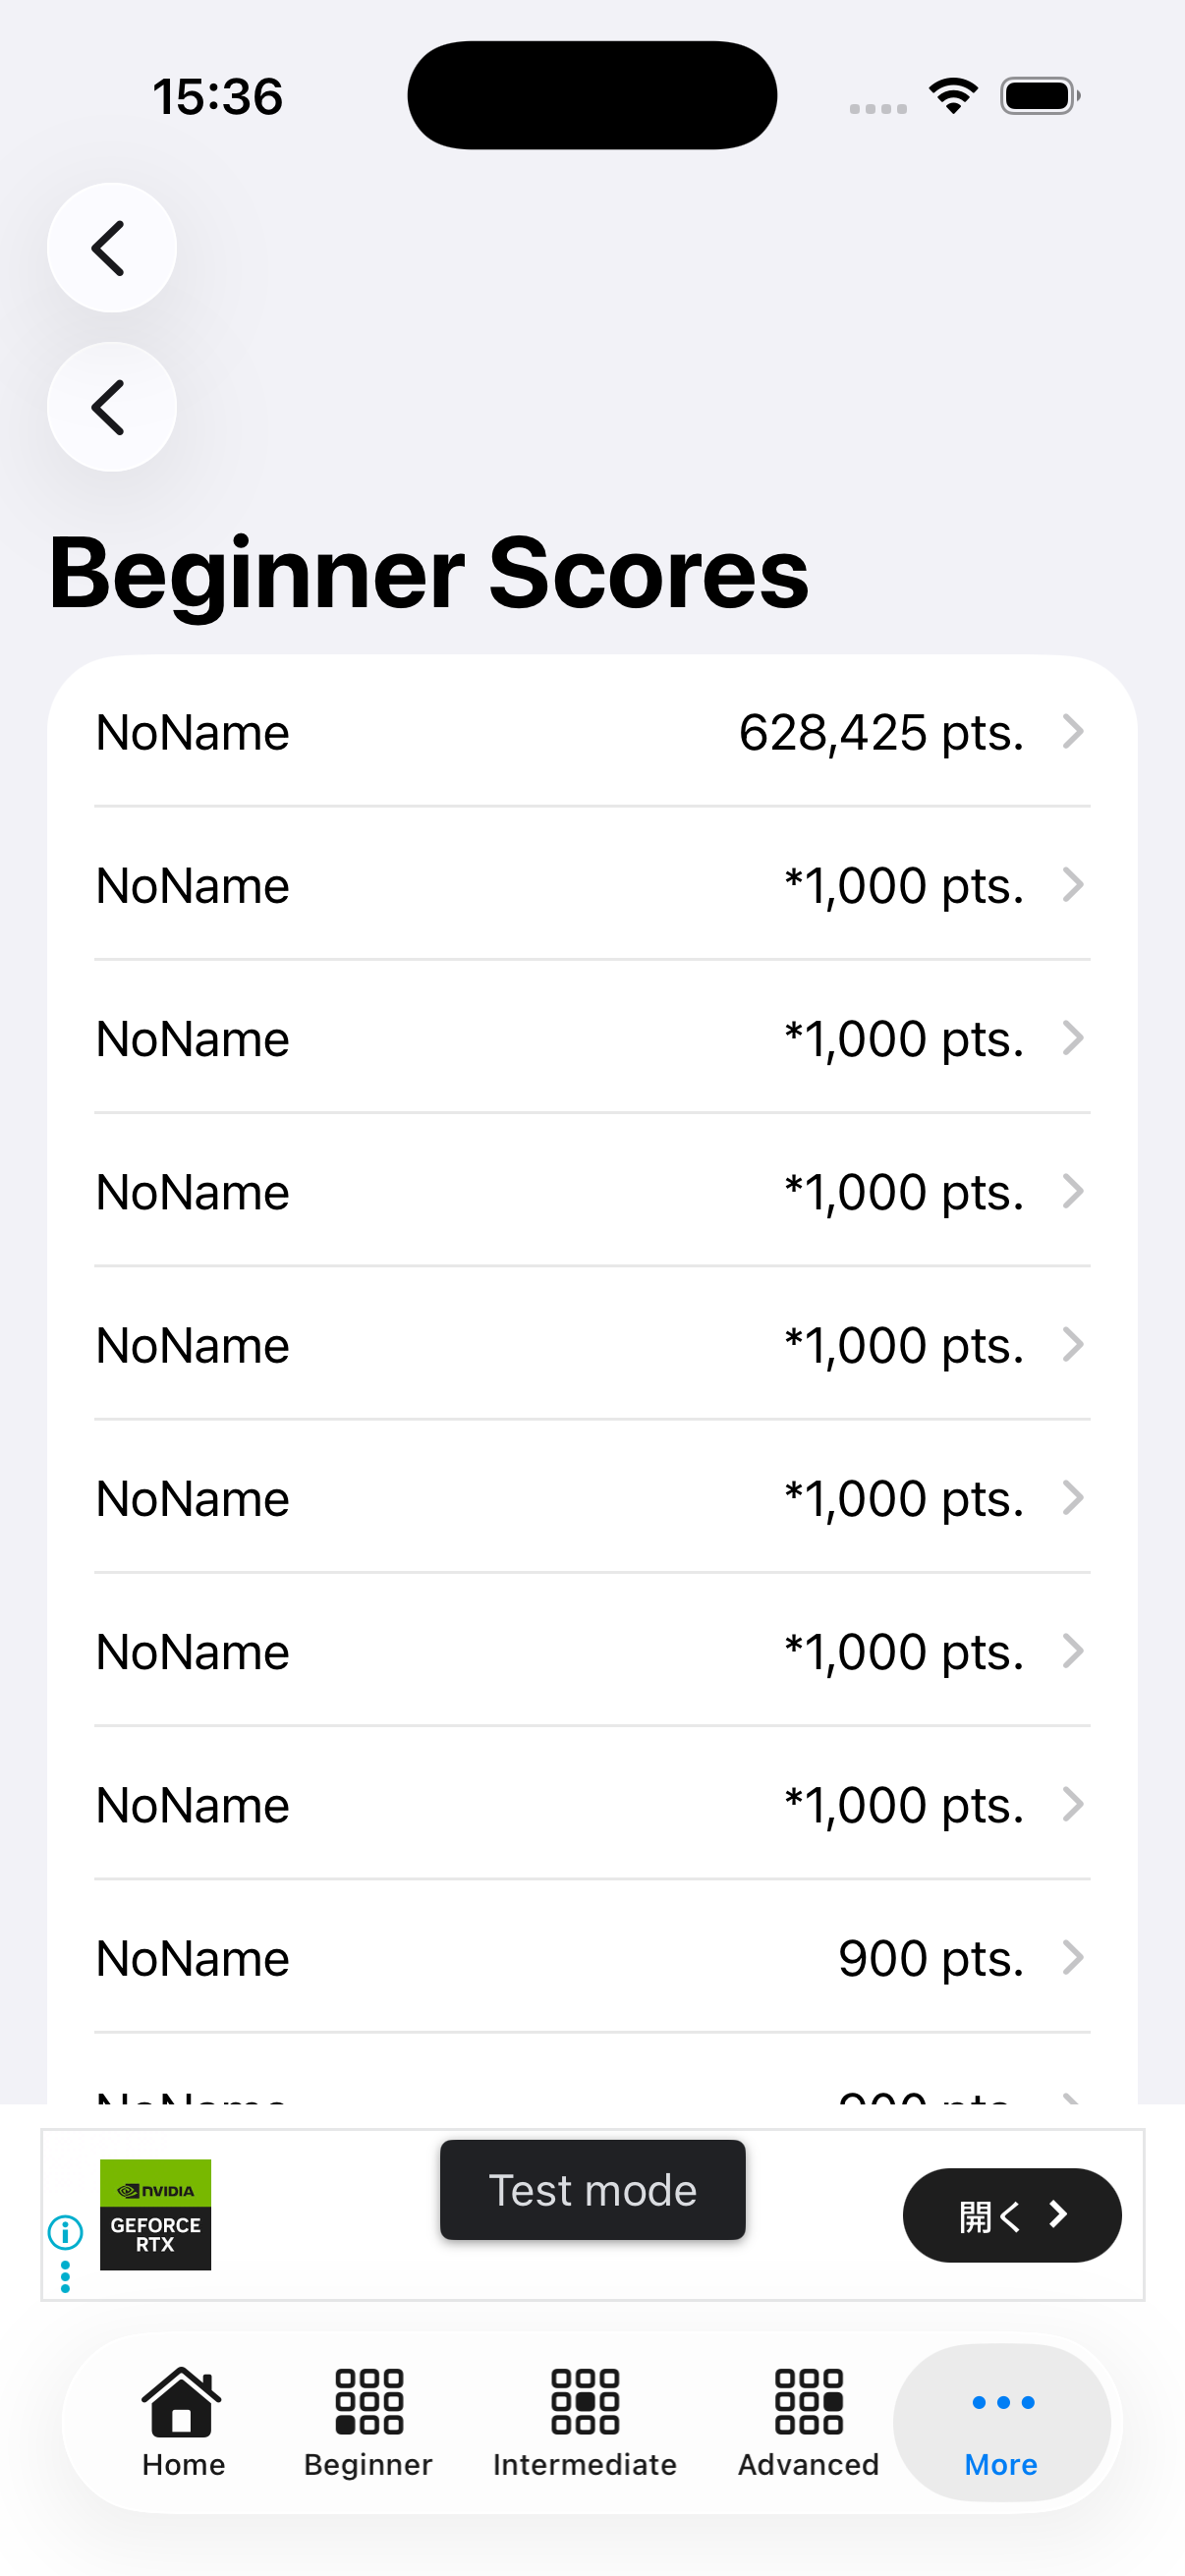Viewport: 1185px width, 2576px height.
Task: Select the Intermediate tab label
Action: pyautogui.click(x=585, y=2465)
